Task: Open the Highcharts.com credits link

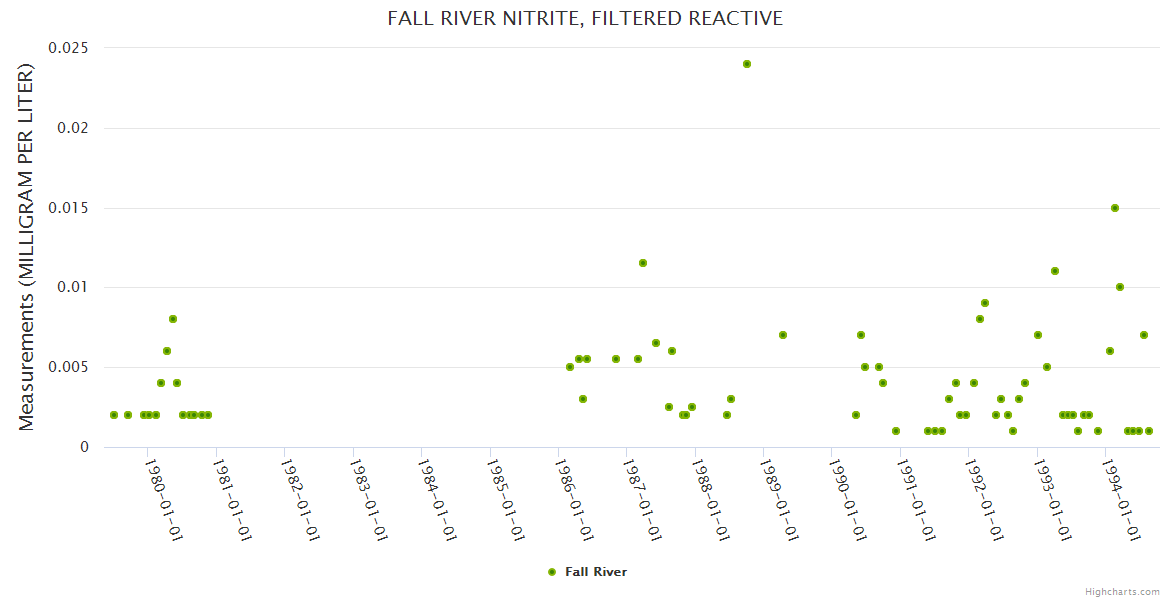Action: tap(1122, 591)
